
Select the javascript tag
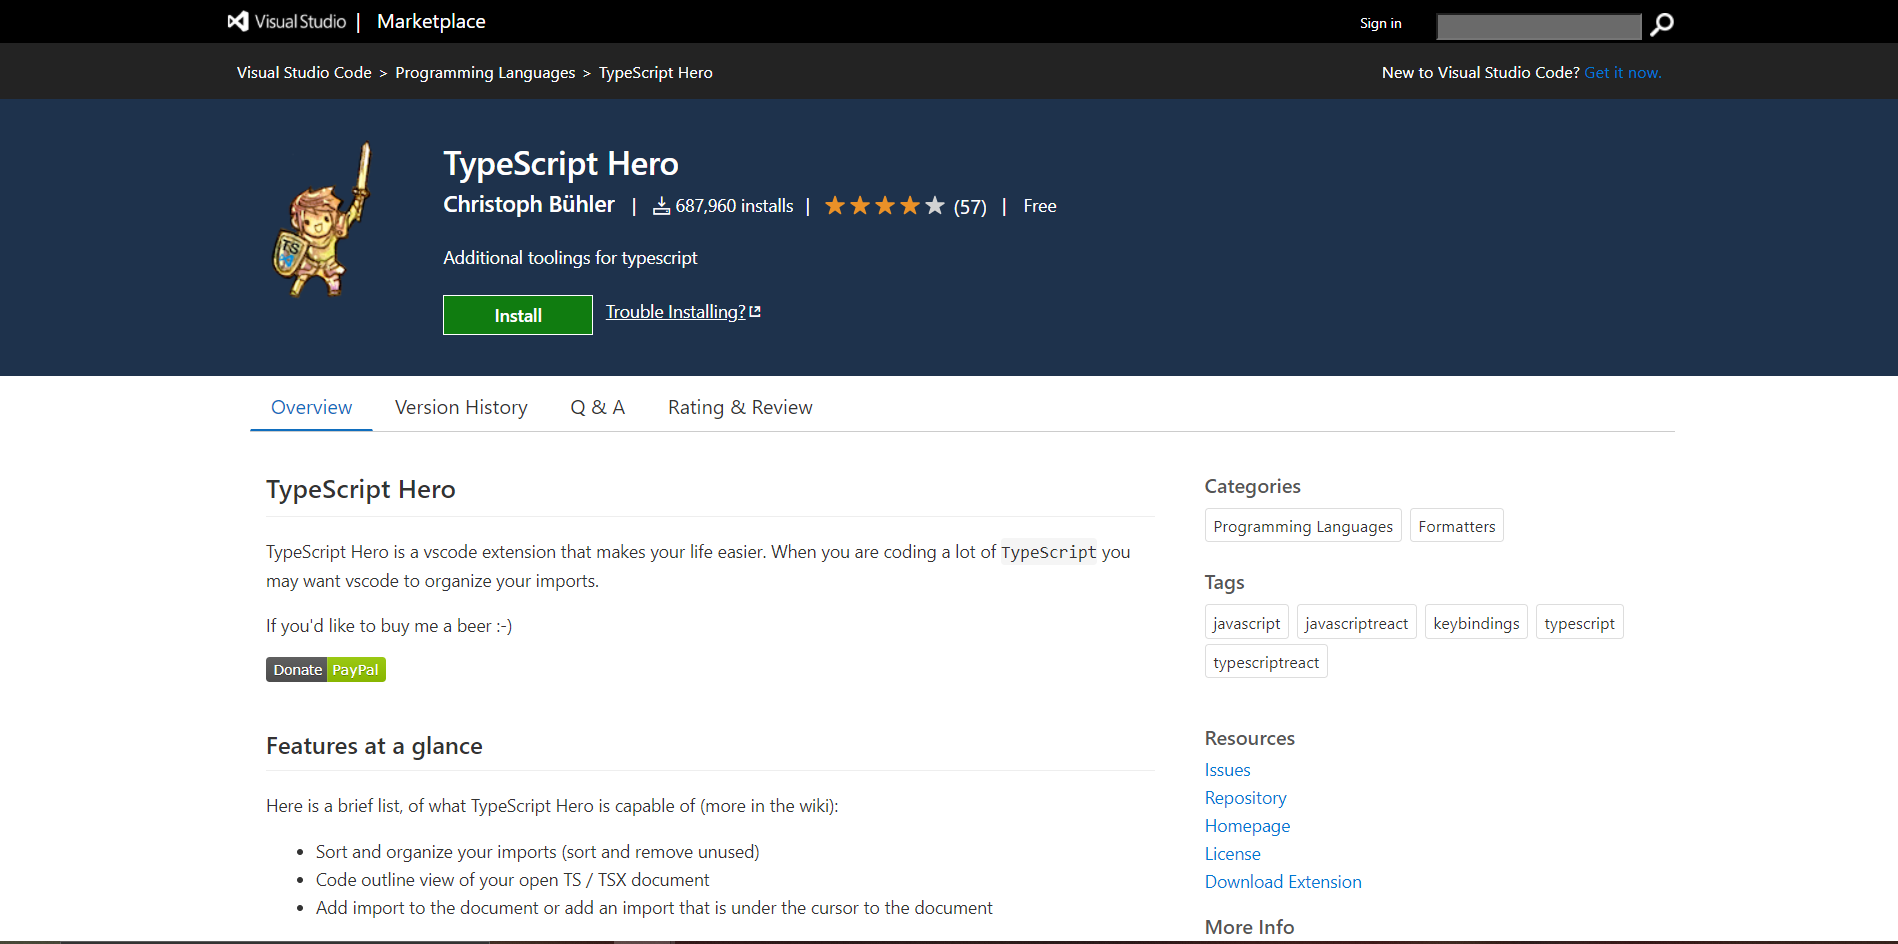(1246, 622)
